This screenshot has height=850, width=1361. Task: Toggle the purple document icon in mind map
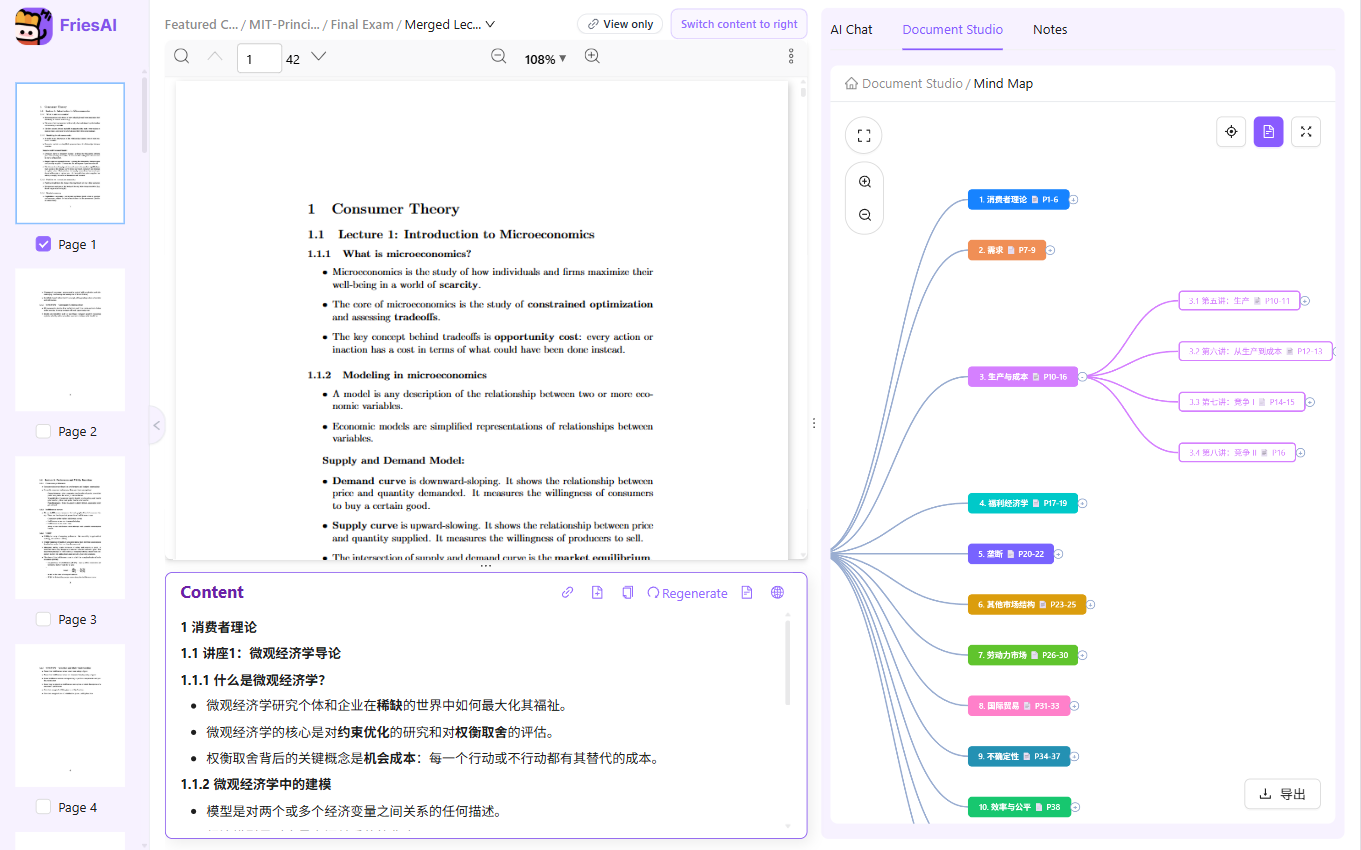[x=1268, y=131]
